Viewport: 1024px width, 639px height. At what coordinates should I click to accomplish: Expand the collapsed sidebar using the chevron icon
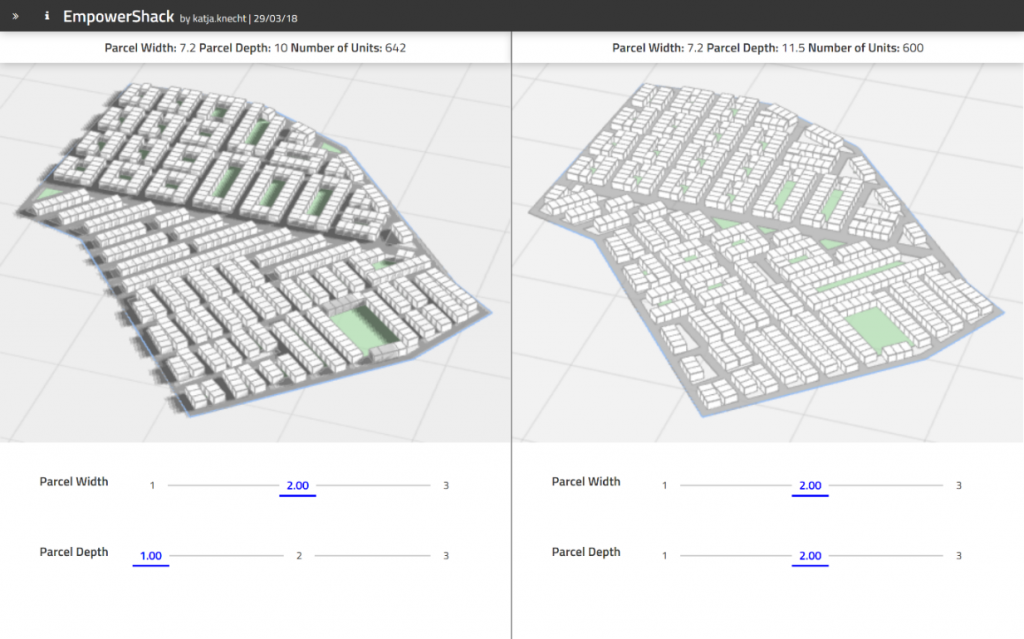[x=14, y=15]
